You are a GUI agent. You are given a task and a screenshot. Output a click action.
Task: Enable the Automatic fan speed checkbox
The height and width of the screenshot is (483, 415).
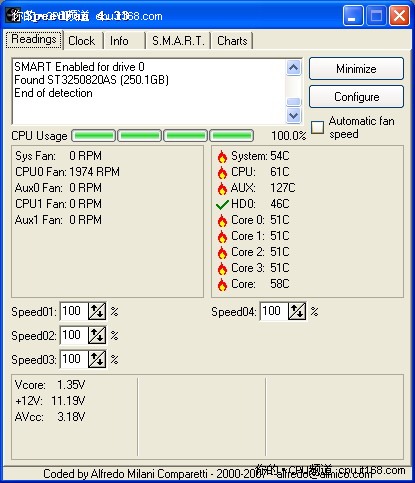317,127
